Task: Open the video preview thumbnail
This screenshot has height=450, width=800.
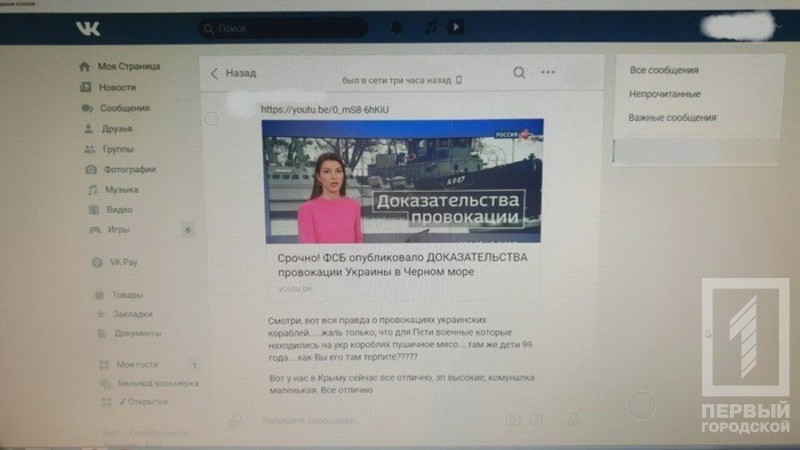Action: (x=403, y=182)
